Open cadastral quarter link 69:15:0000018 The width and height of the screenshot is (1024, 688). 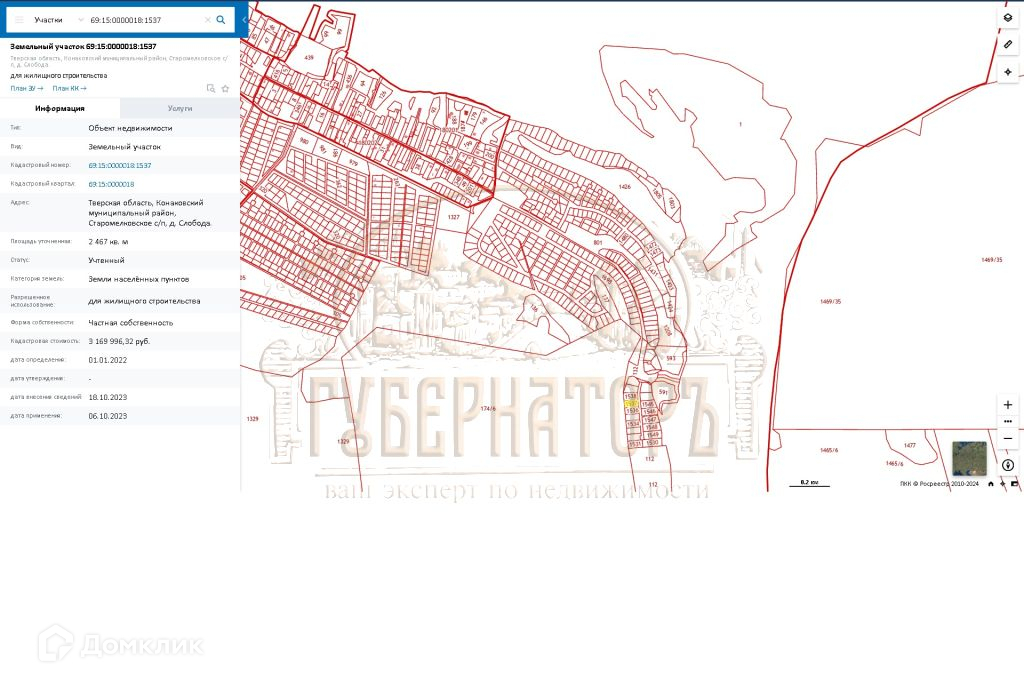pyautogui.click(x=111, y=184)
